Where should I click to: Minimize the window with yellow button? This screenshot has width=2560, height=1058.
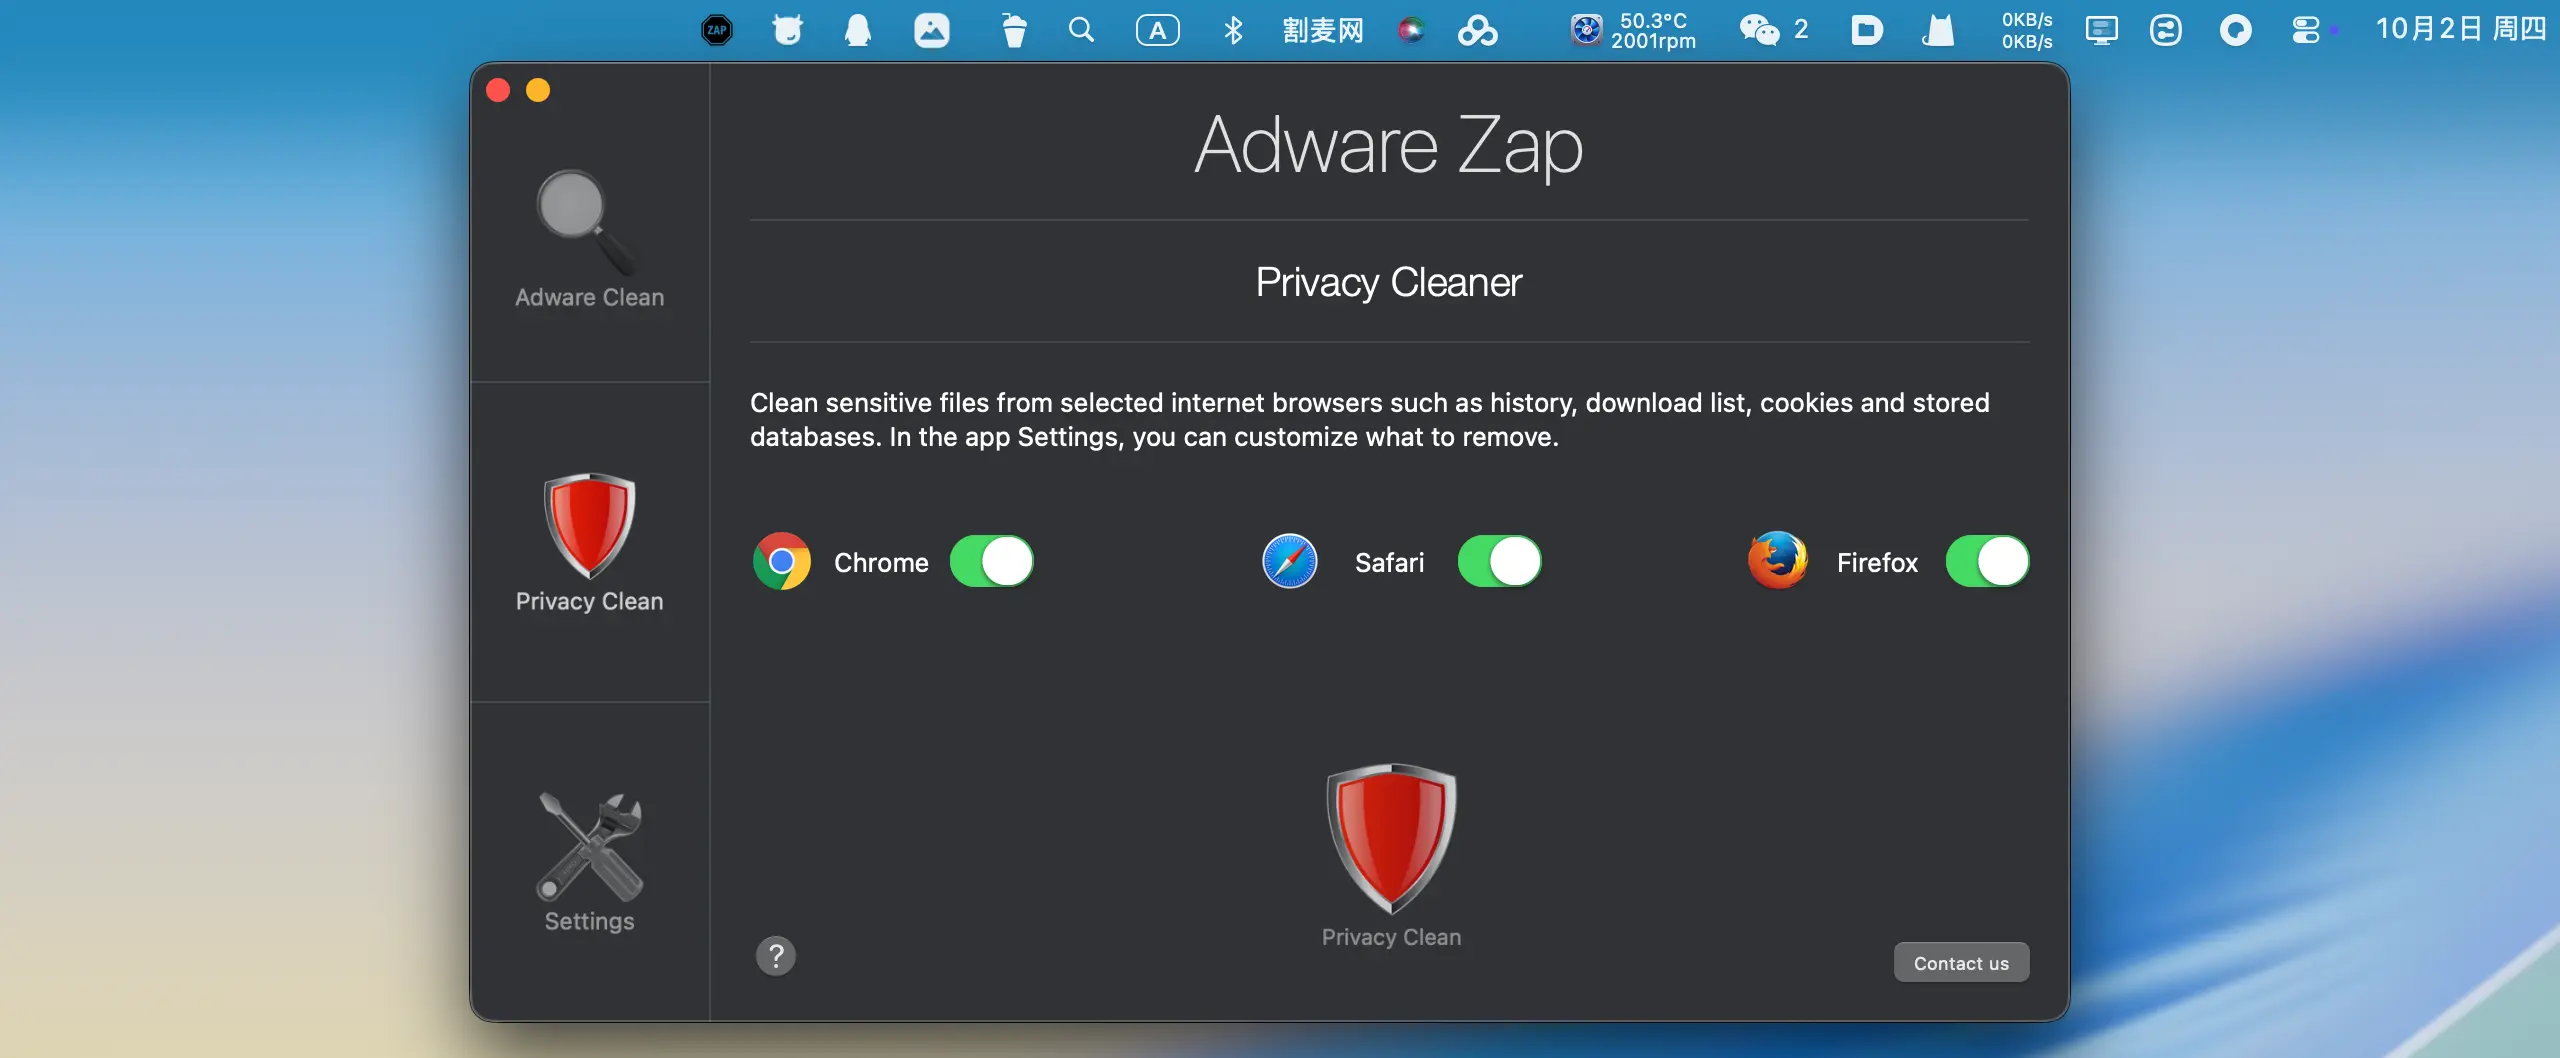[538, 91]
